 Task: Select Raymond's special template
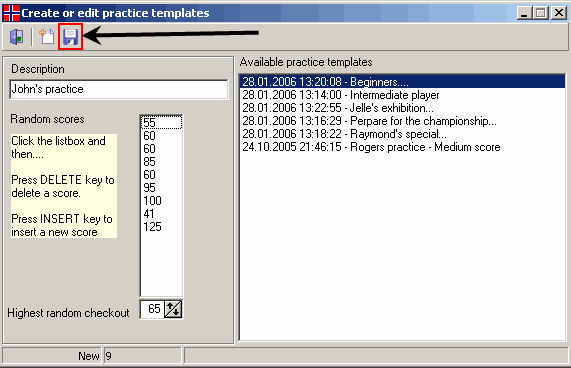pyautogui.click(x=402, y=134)
